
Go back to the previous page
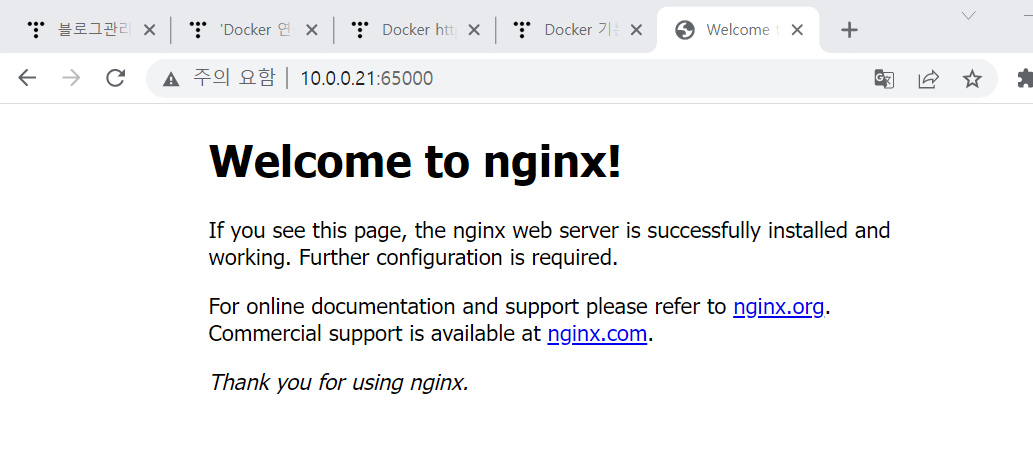[27, 78]
